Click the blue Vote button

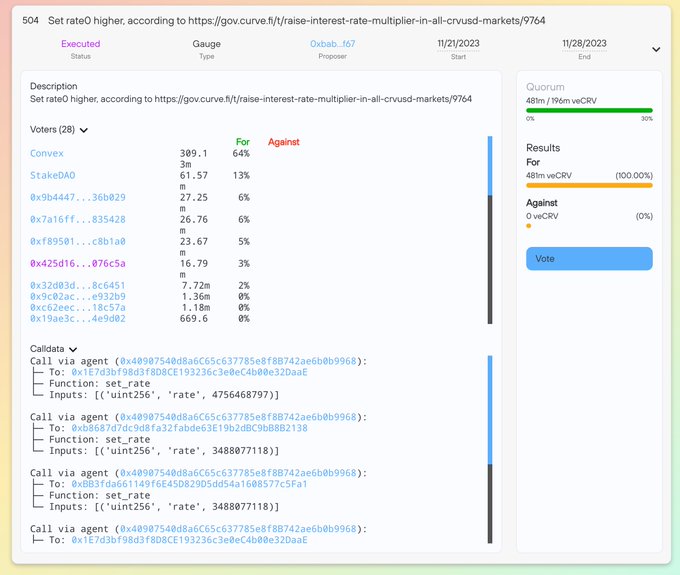(x=589, y=259)
